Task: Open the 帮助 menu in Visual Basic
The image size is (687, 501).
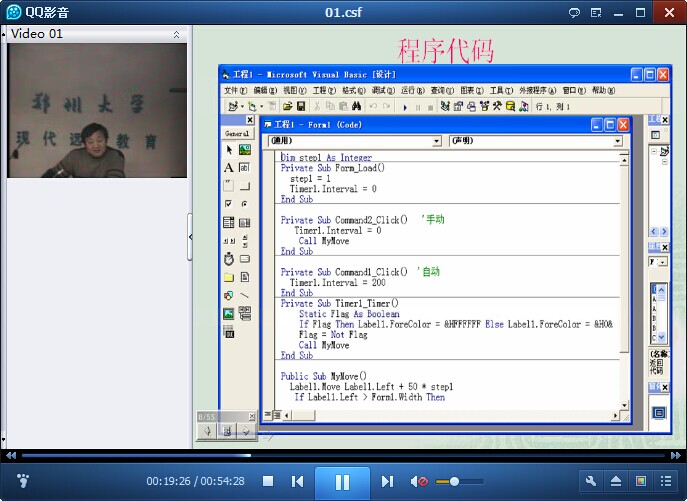Action: pyautogui.click(x=603, y=90)
